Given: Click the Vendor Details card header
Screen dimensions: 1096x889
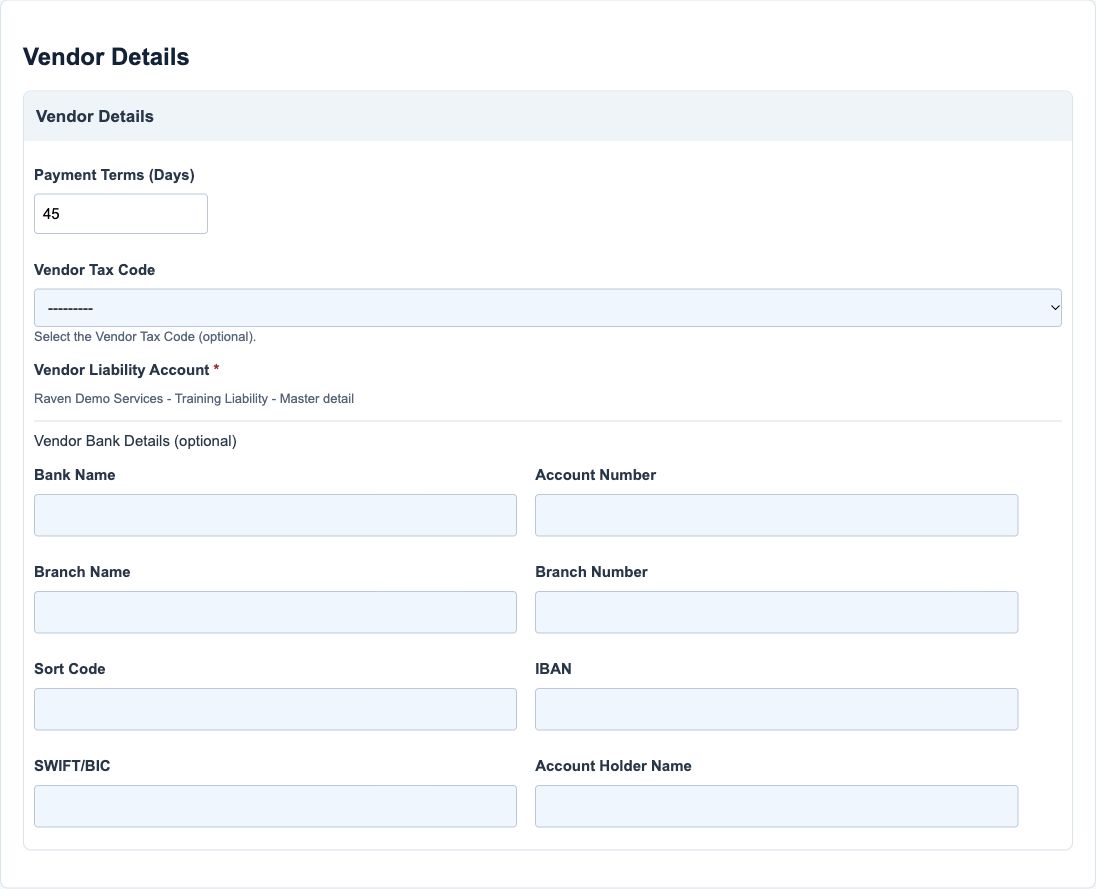Looking at the screenshot, I should [x=548, y=116].
